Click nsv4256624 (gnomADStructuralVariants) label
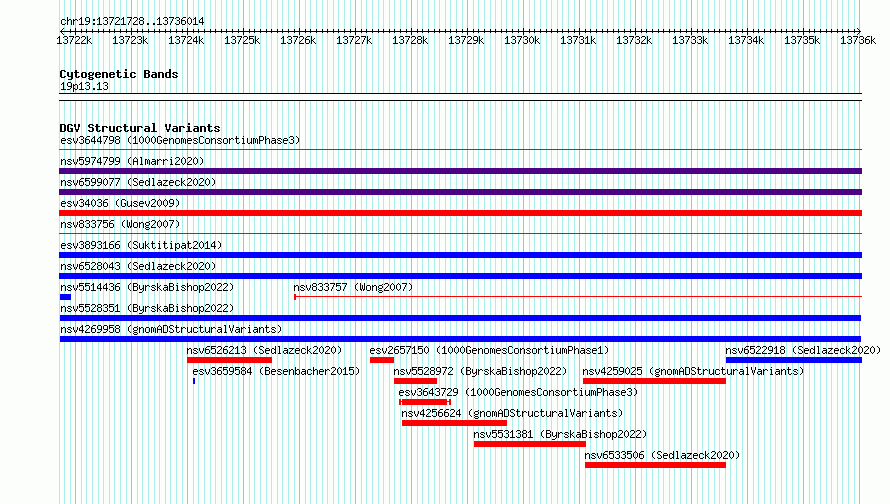890x504 pixels. [x=512, y=413]
